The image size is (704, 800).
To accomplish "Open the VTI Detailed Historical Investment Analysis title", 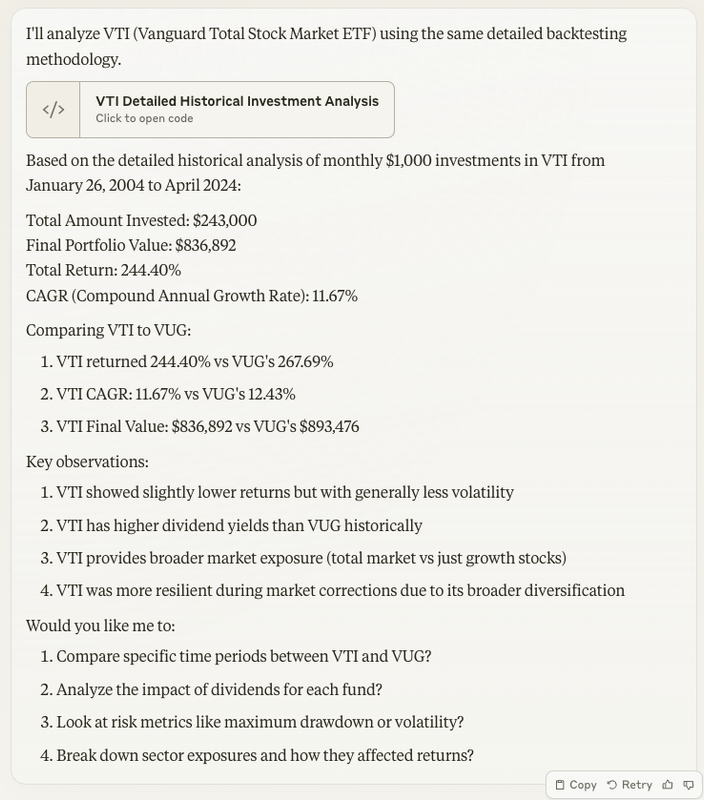I will click(x=237, y=101).
